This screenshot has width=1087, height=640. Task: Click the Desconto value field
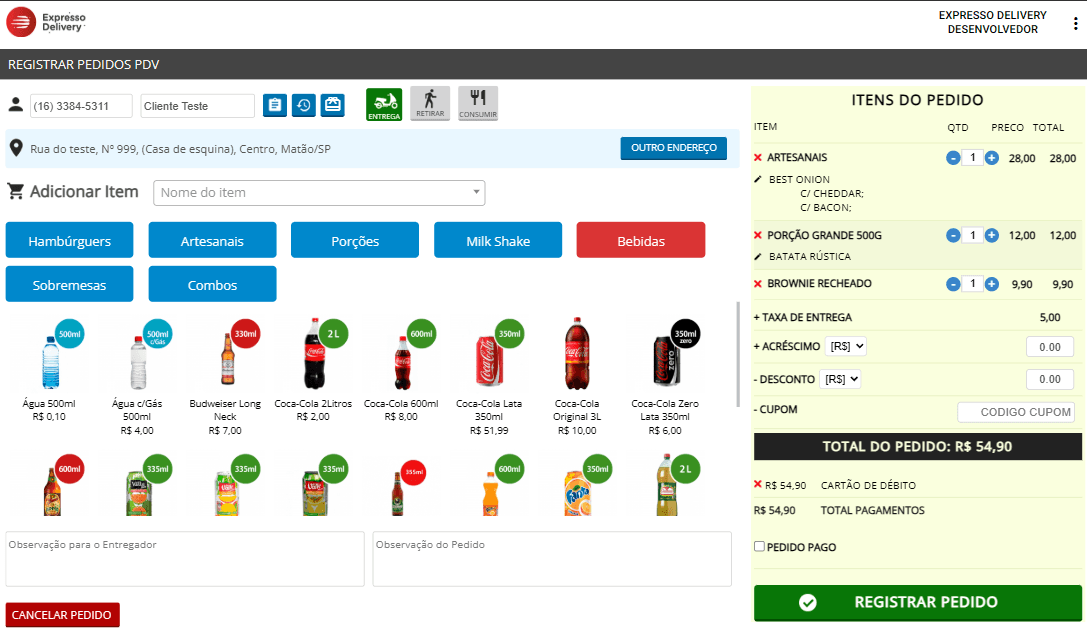(1050, 379)
